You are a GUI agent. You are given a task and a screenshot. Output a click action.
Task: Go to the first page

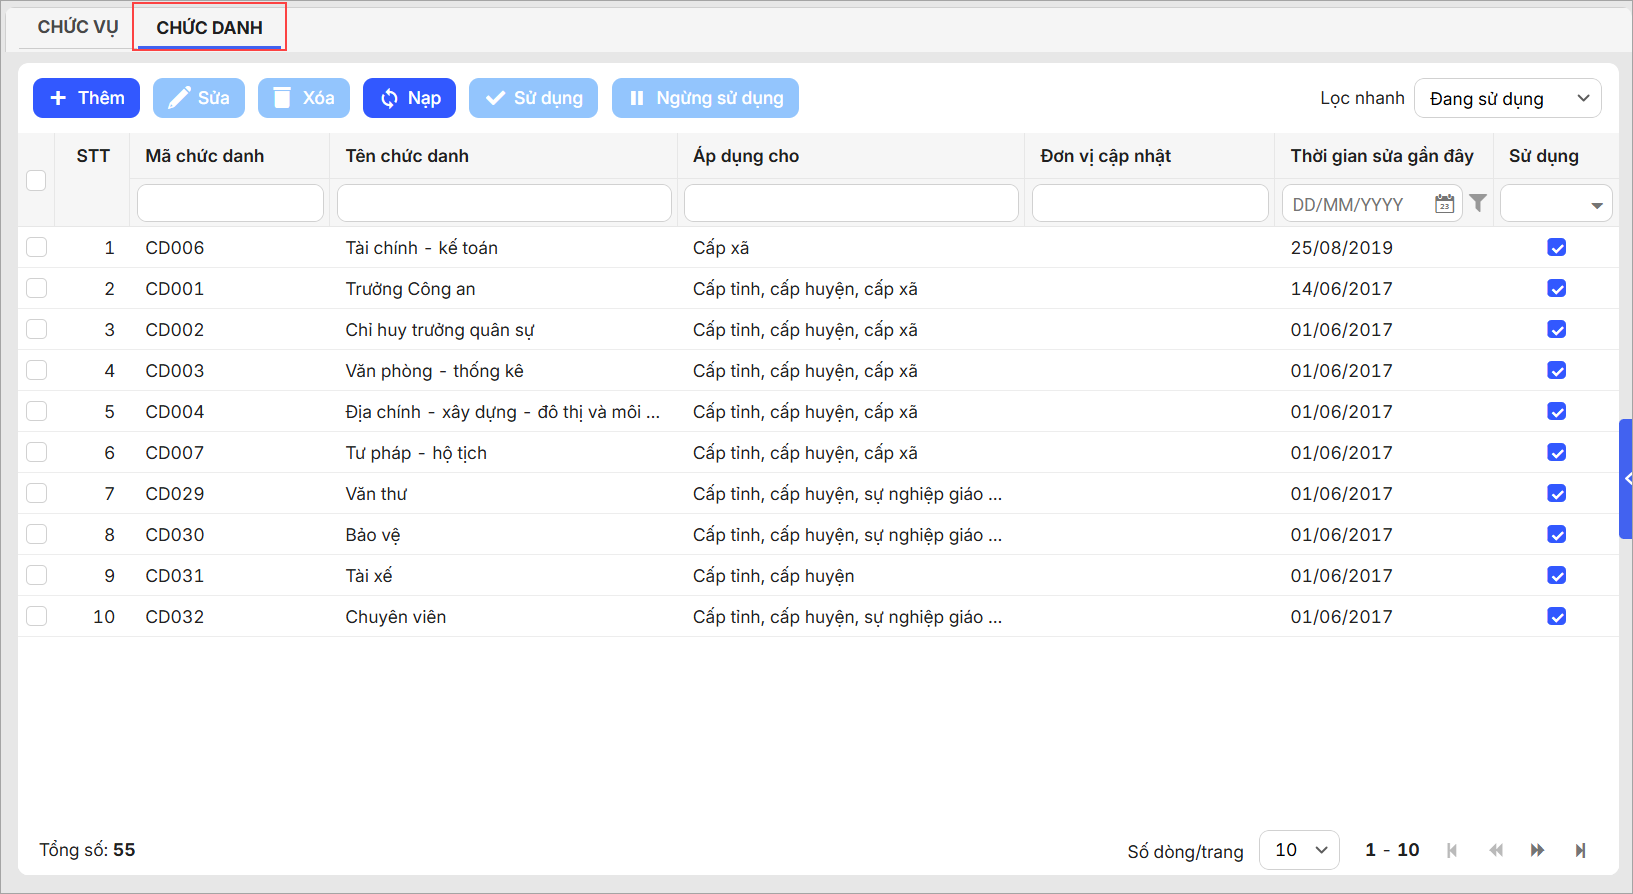coord(1452,850)
